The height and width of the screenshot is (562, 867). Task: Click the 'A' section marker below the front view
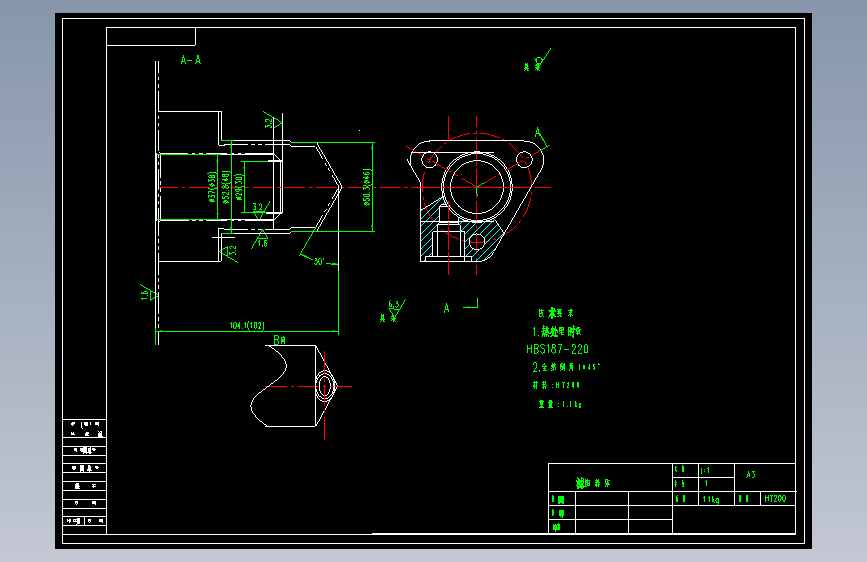(447, 309)
